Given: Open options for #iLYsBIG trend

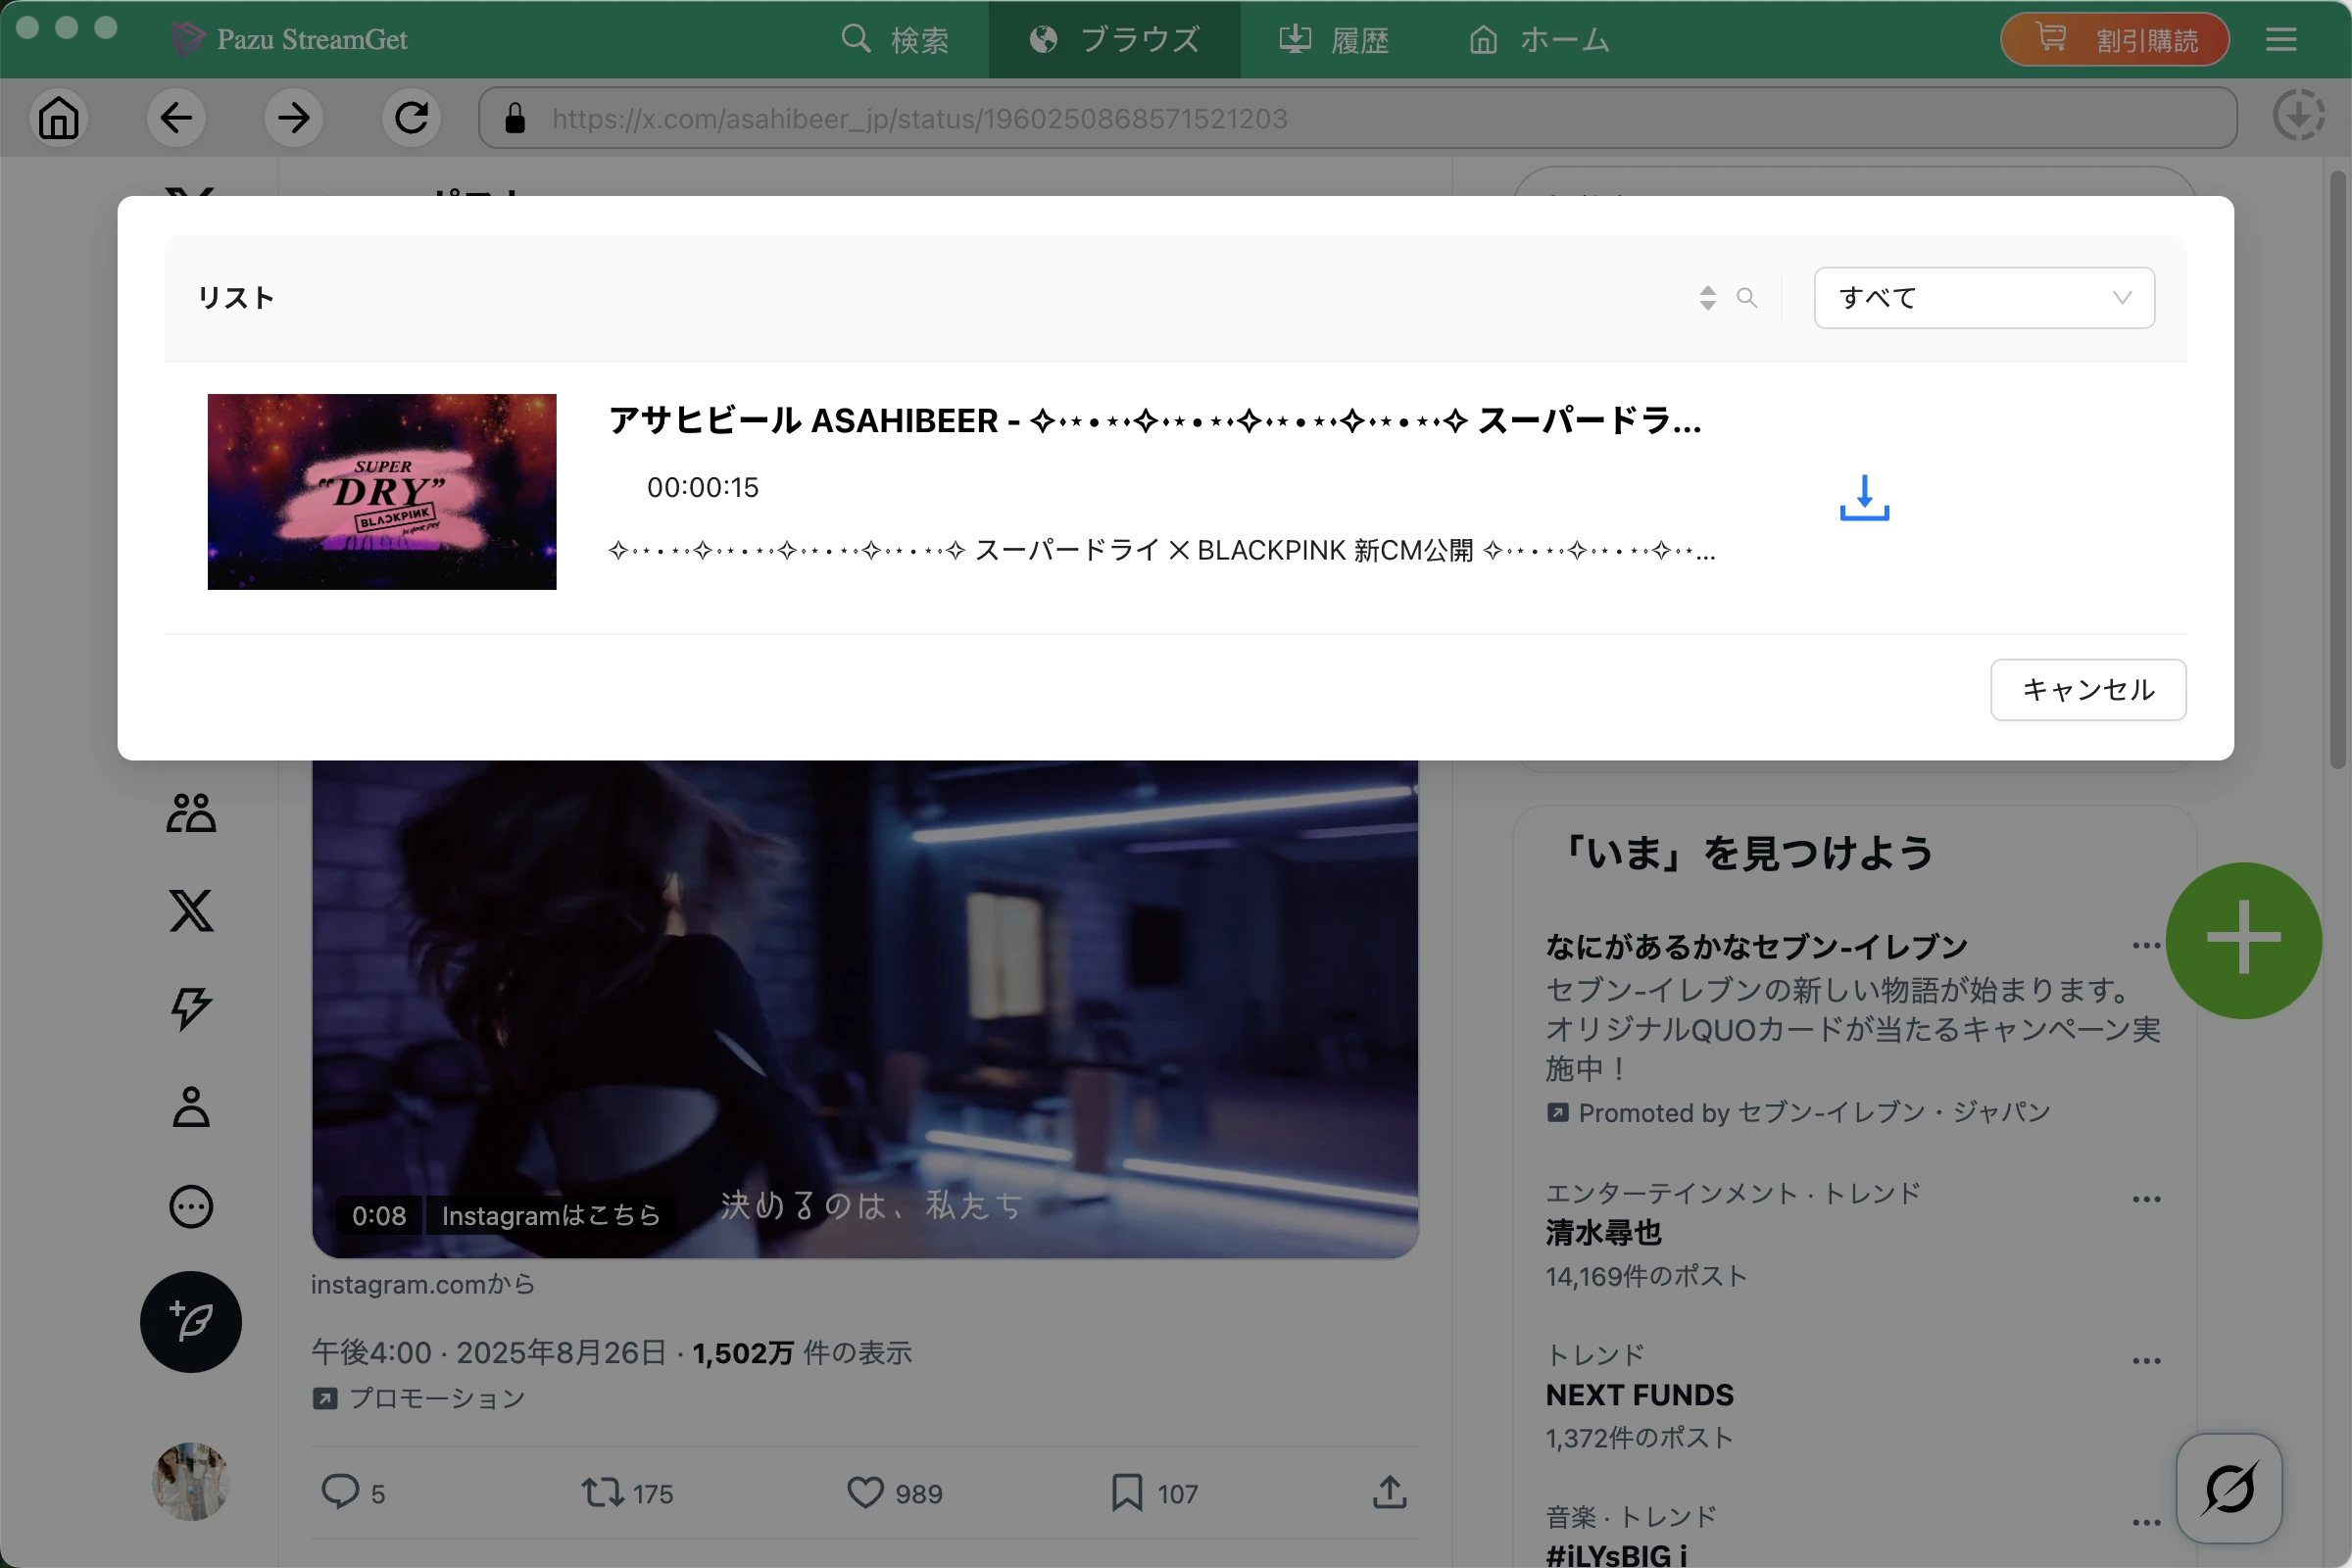Looking at the screenshot, I should pyautogui.click(x=2146, y=1523).
